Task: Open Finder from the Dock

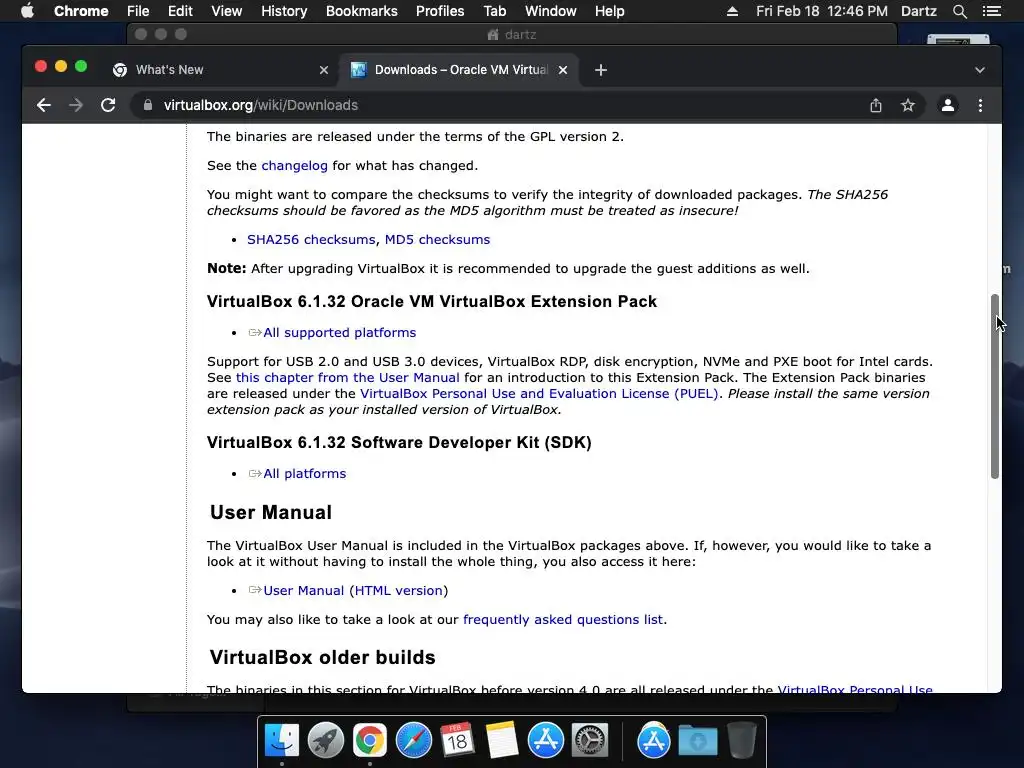Action: (281, 741)
